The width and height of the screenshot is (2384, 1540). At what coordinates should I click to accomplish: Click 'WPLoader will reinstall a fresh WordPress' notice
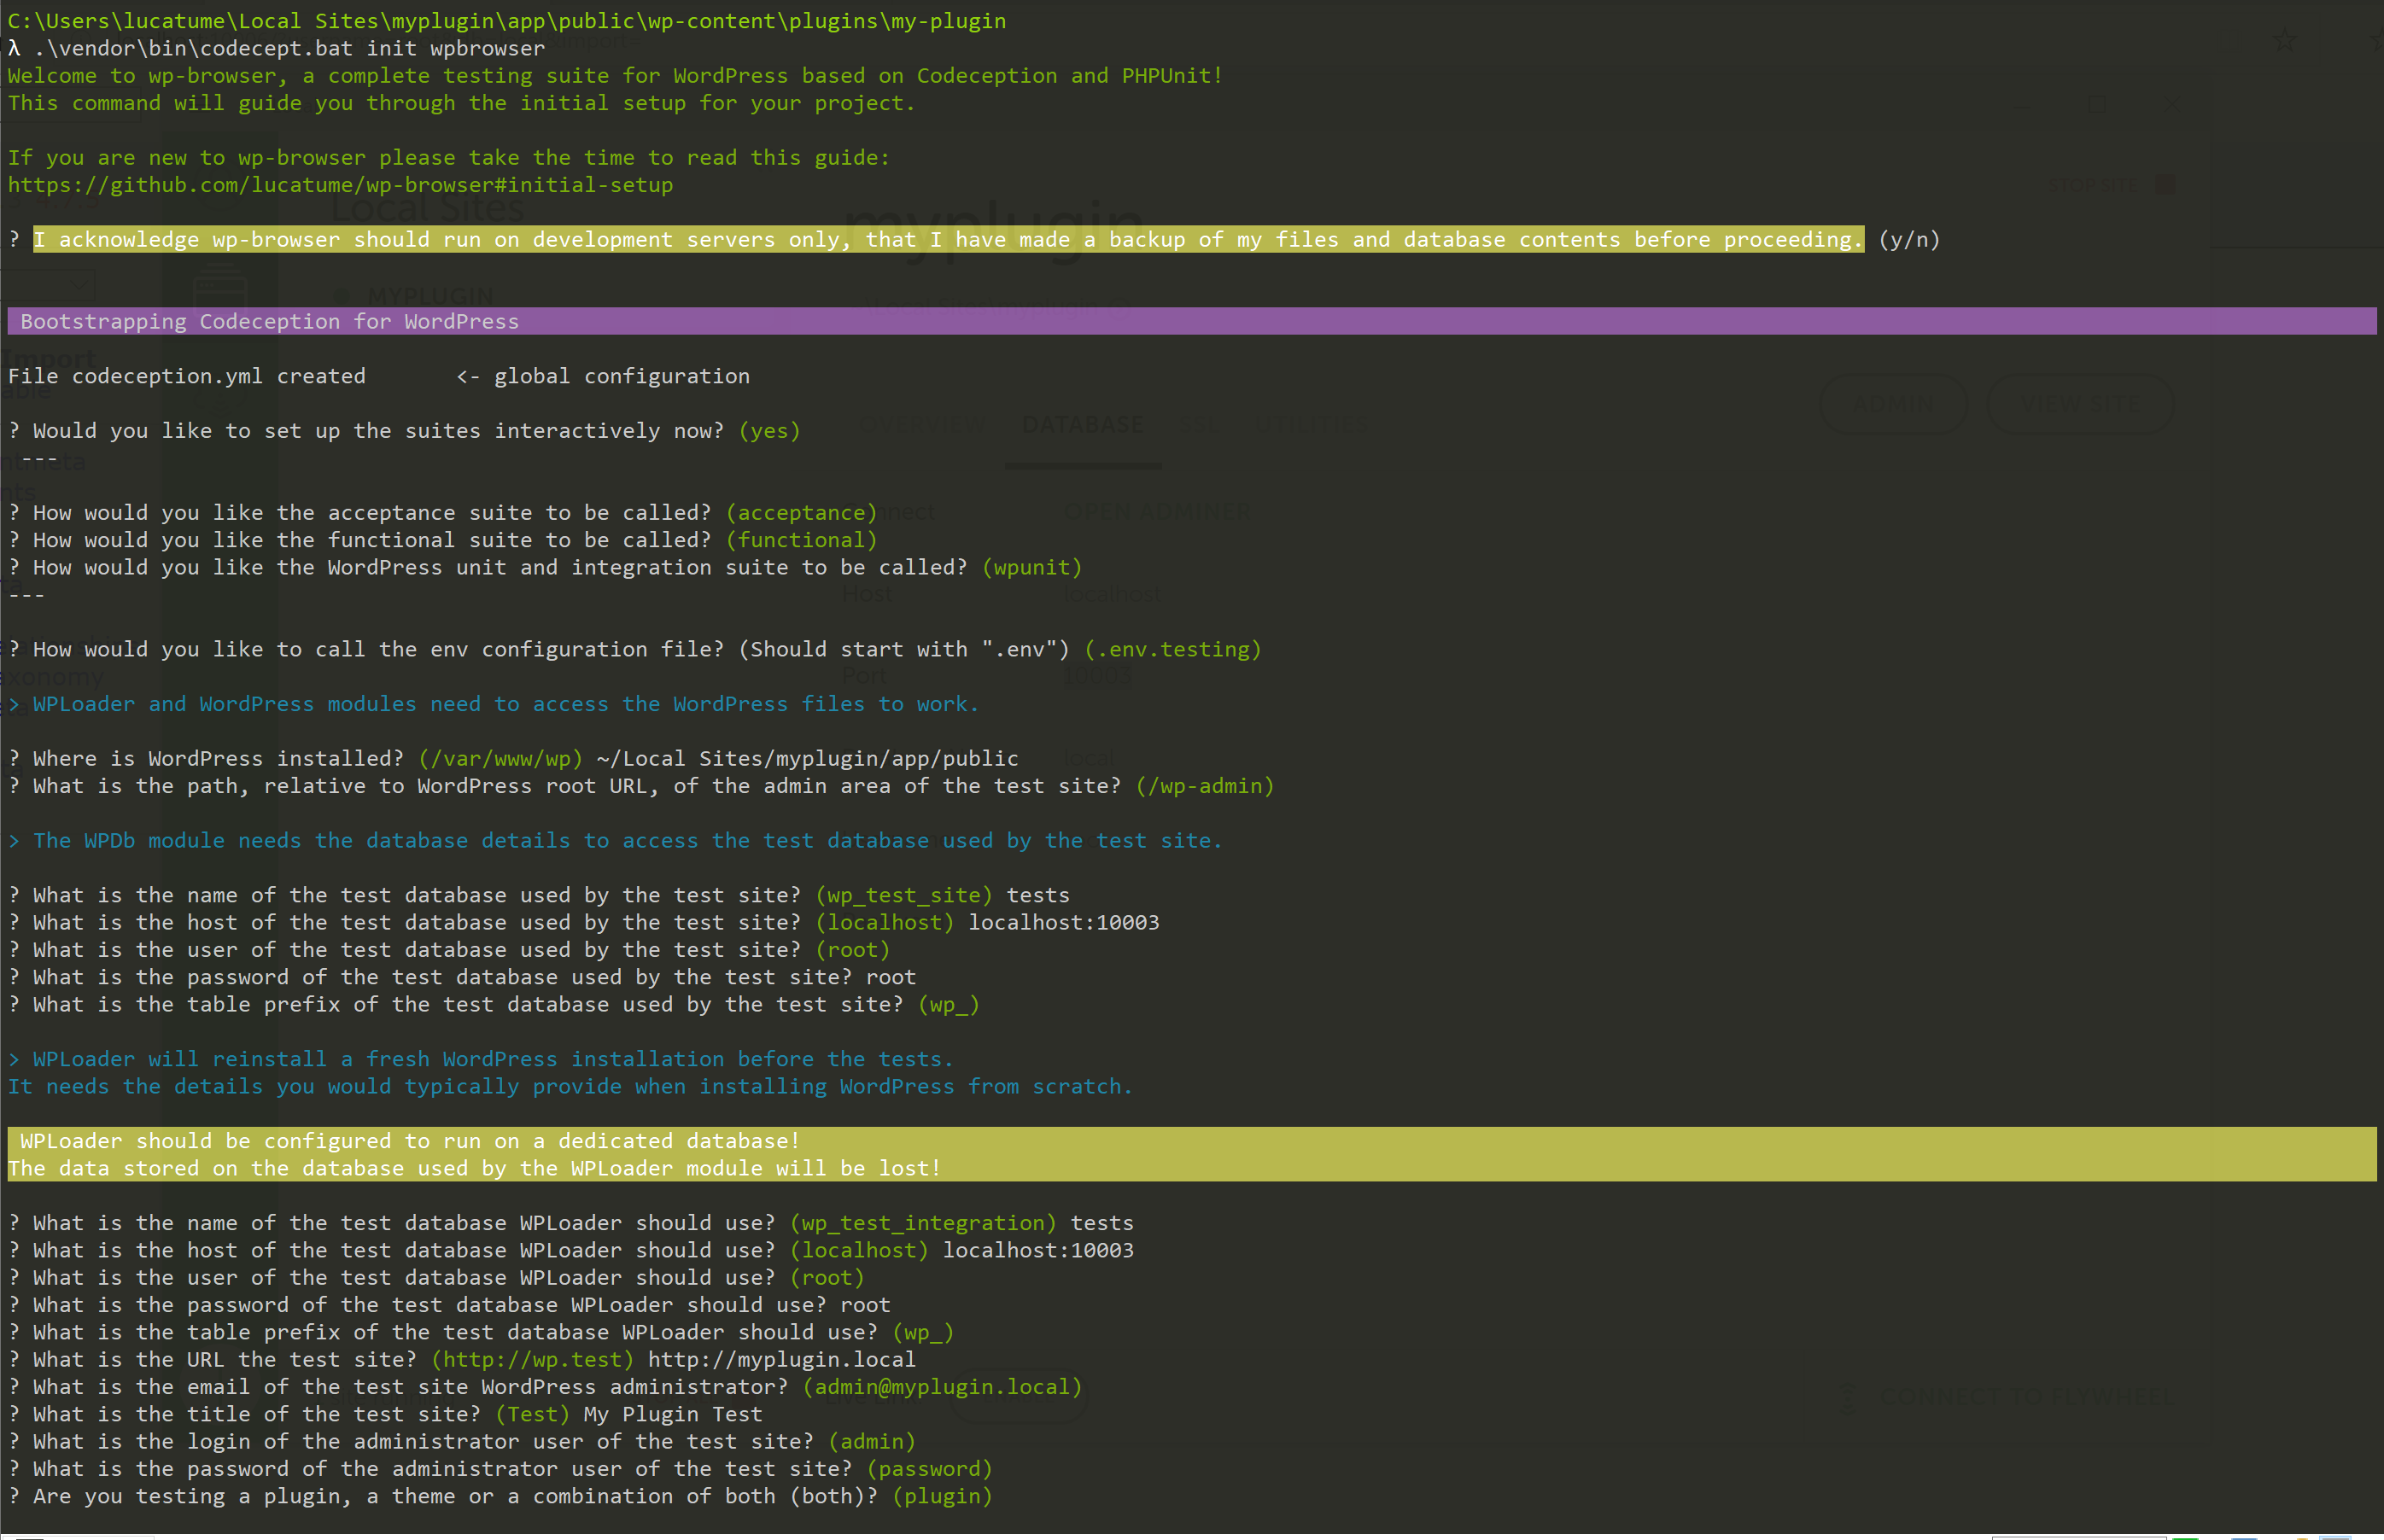pyautogui.click(x=480, y=1059)
